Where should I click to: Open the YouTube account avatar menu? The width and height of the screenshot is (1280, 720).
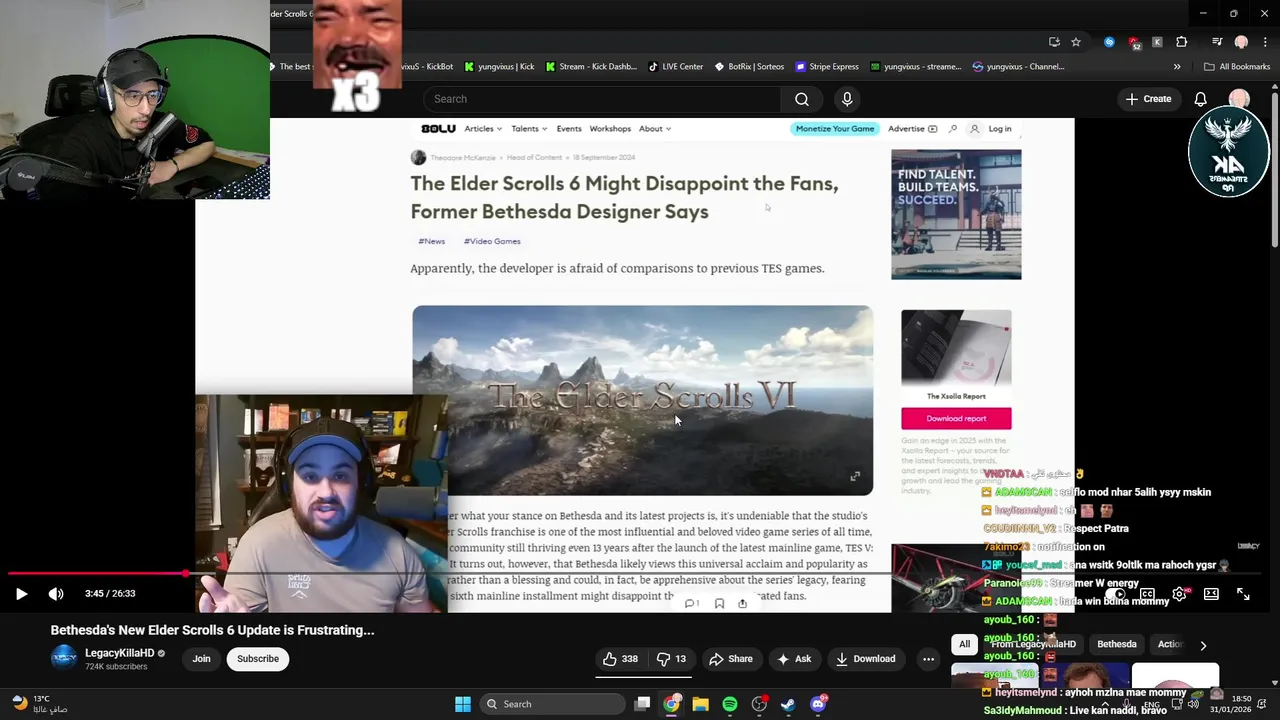pos(1239,99)
